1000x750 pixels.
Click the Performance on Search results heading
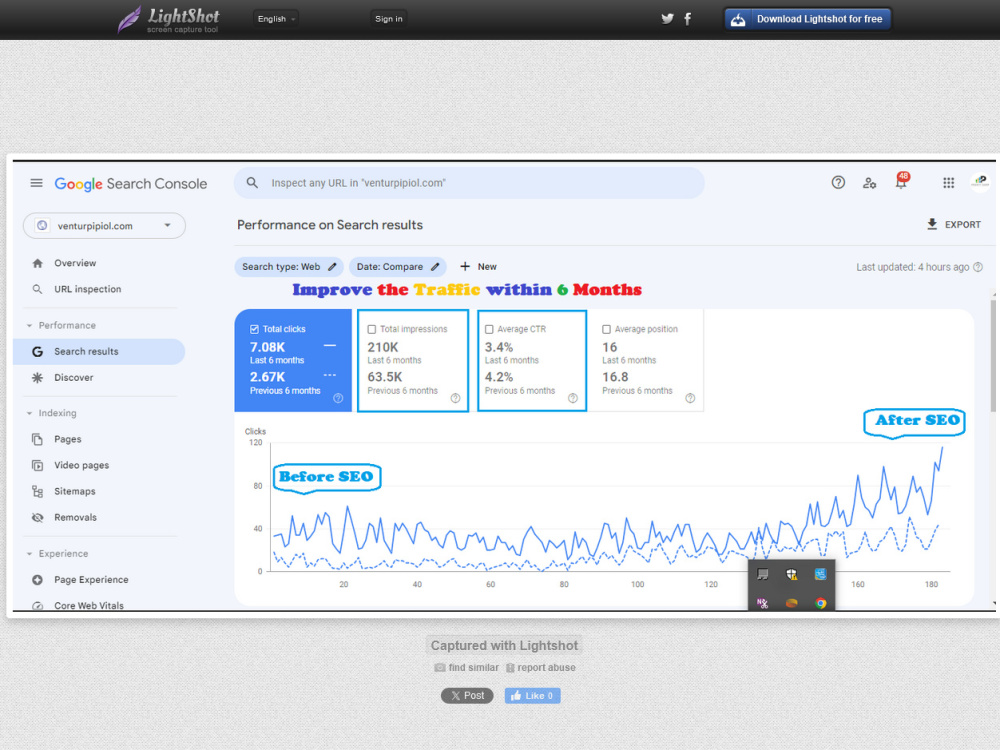coord(330,225)
